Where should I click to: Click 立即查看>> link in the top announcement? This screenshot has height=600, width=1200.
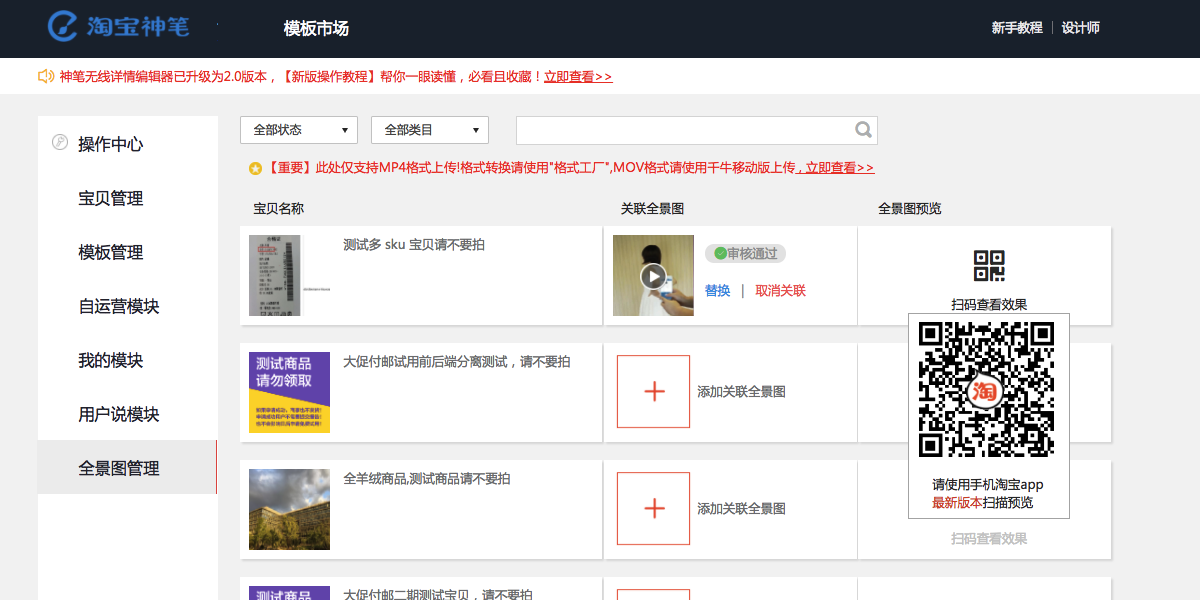[578, 76]
